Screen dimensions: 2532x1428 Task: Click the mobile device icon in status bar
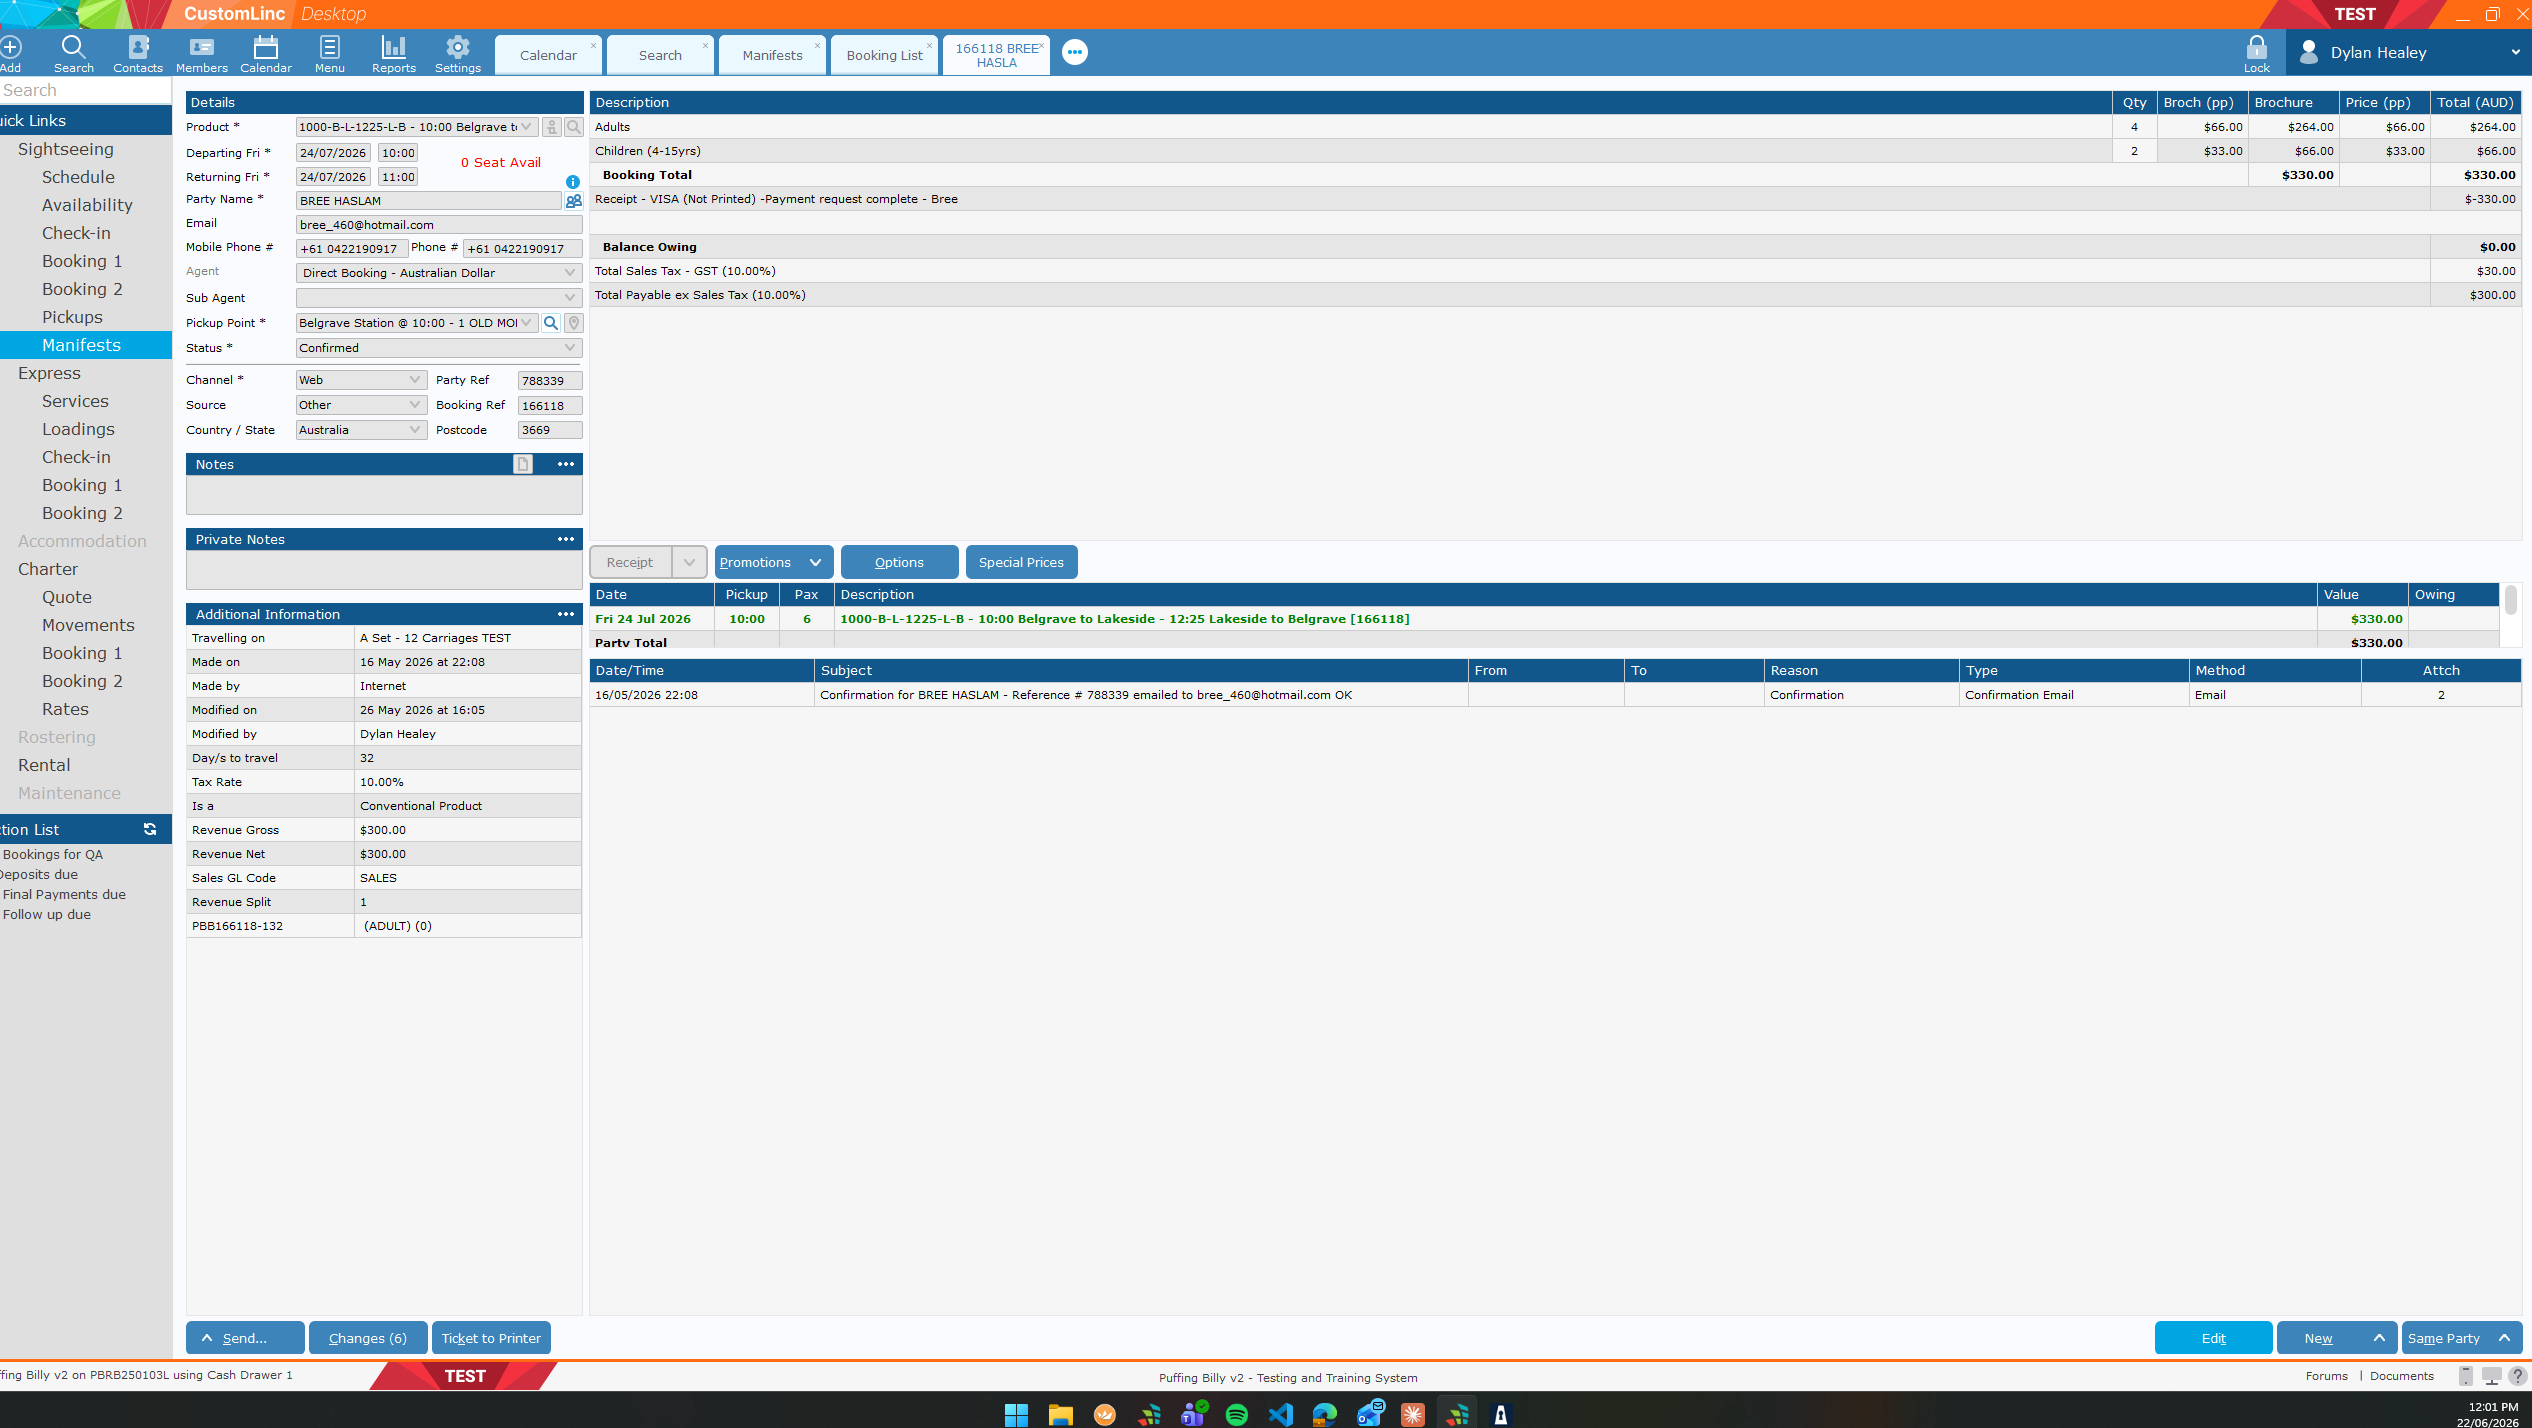[x=2466, y=1376]
